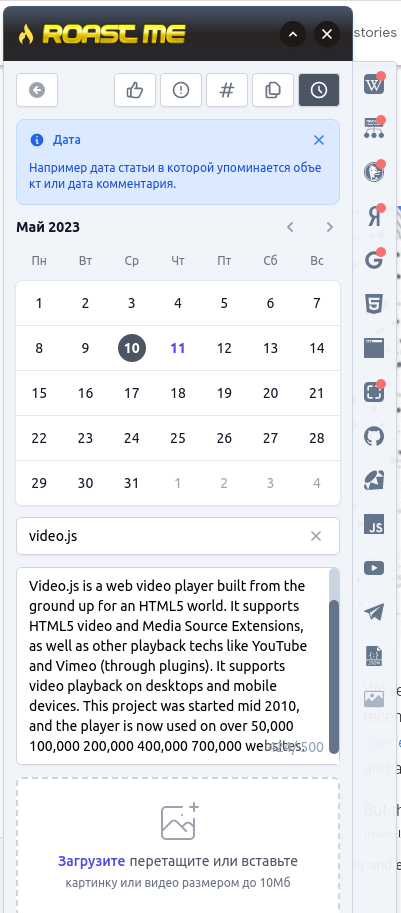Viewport: 401px width, 913px height.
Task: Collapse the Roast Me panel with chevron
Action: pyautogui.click(x=293, y=35)
